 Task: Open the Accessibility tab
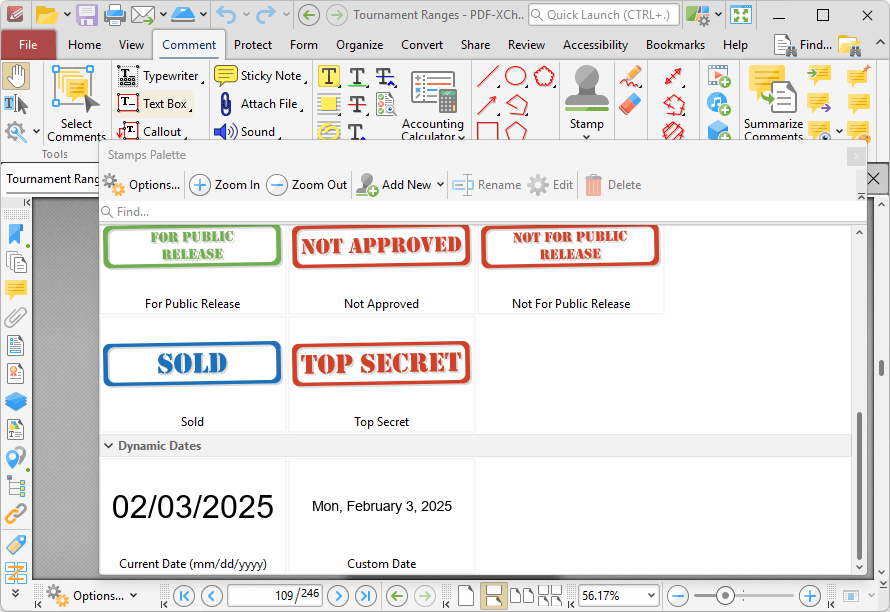click(x=595, y=45)
